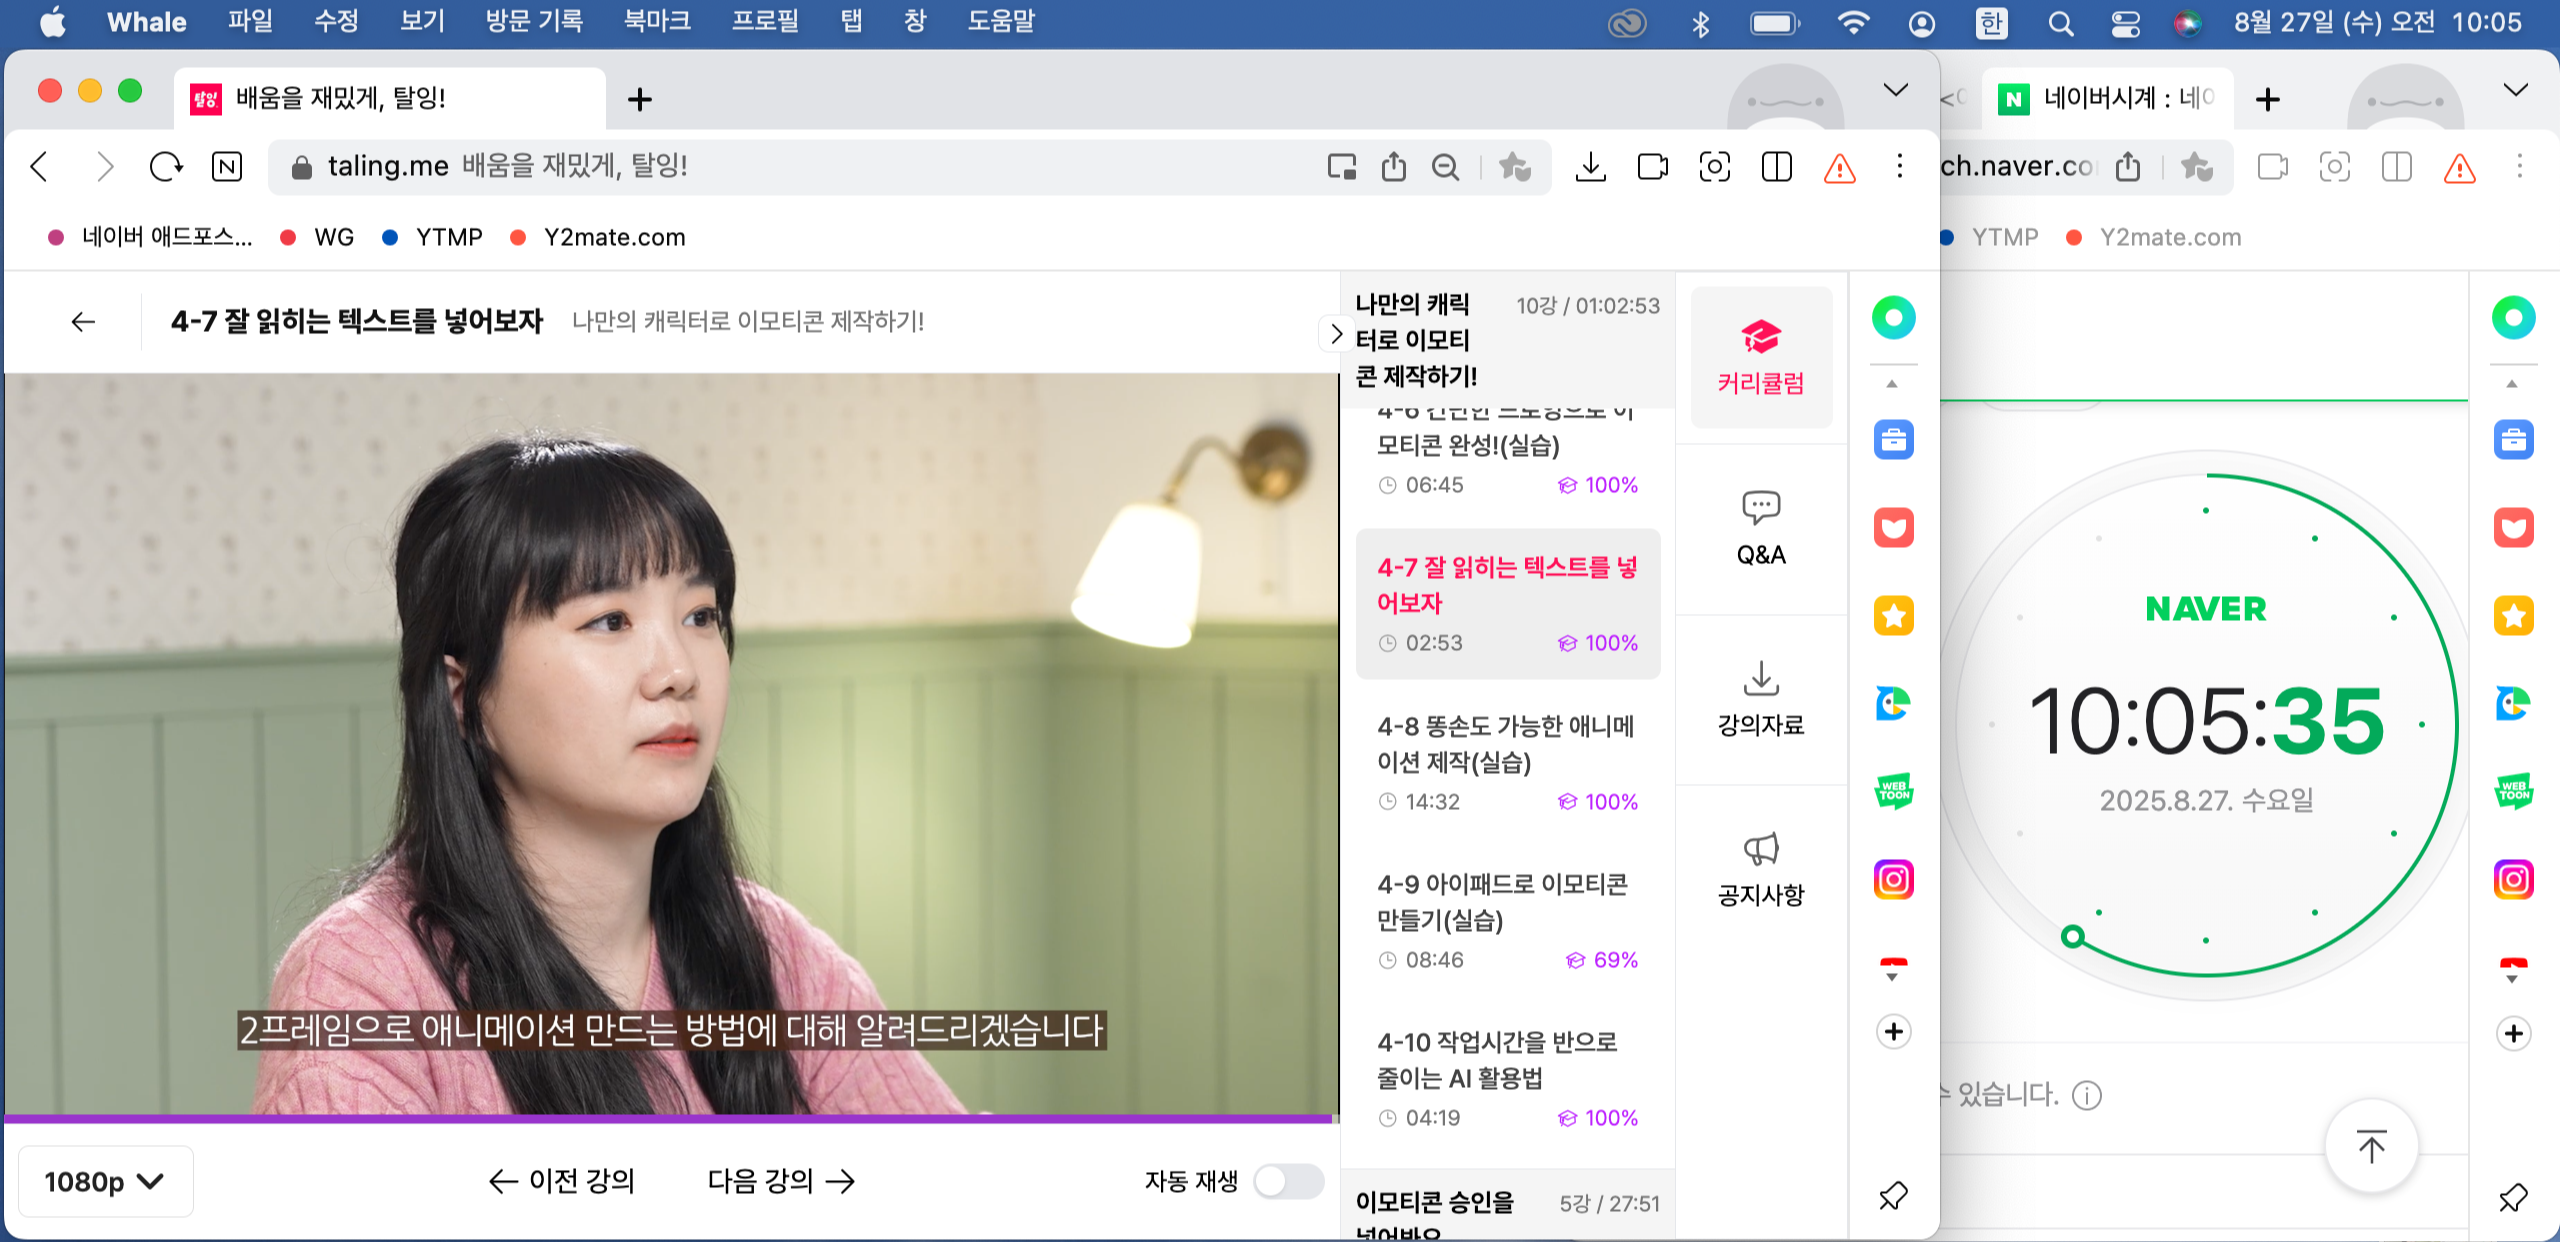Toggle the Korean input source in menu bar
This screenshot has height=1242, width=2560.
(x=1991, y=22)
